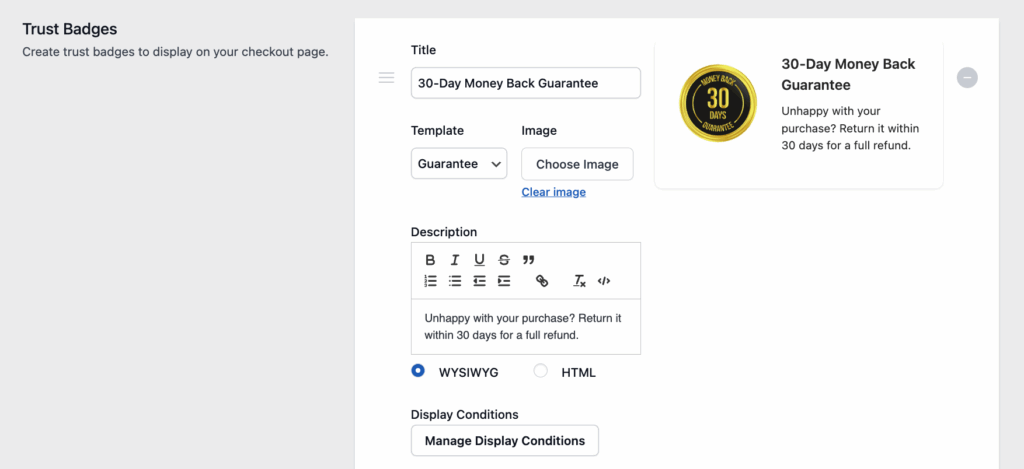Remove this trust badge with minus button
Viewport: 1024px width, 469px height.
coord(967,77)
